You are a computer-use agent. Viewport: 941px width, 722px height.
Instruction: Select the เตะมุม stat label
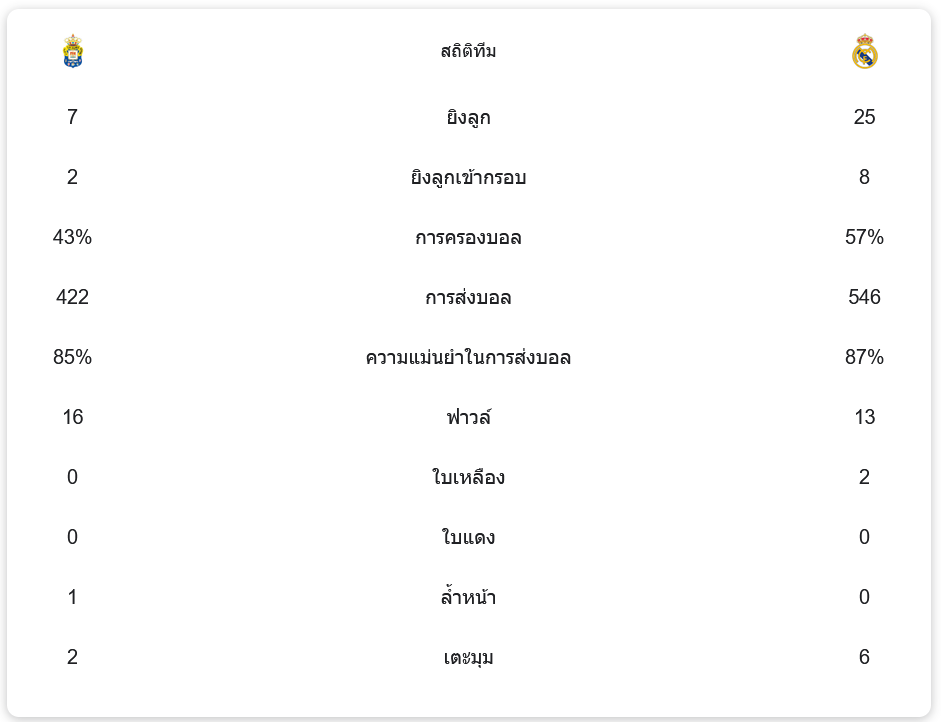468,657
